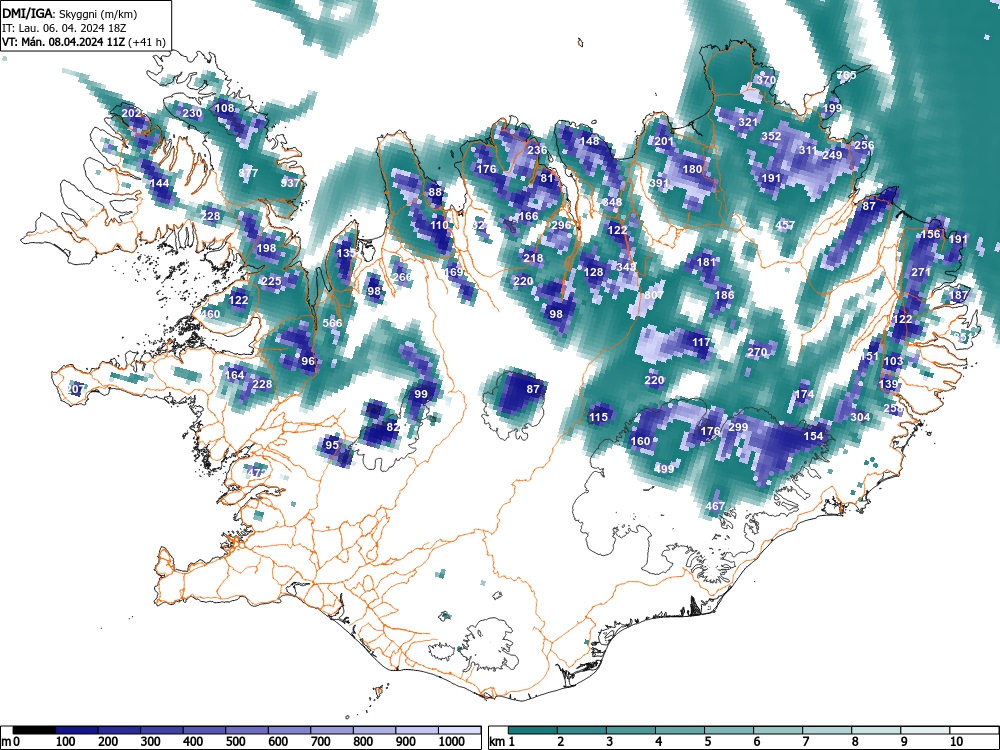Click the visibility value 807

tap(654, 295)
